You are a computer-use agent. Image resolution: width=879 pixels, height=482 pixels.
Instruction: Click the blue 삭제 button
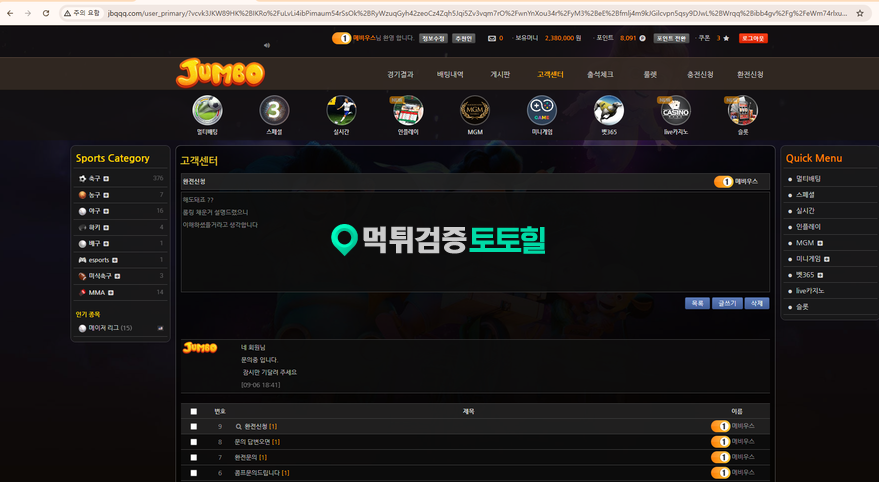(757, 303)
